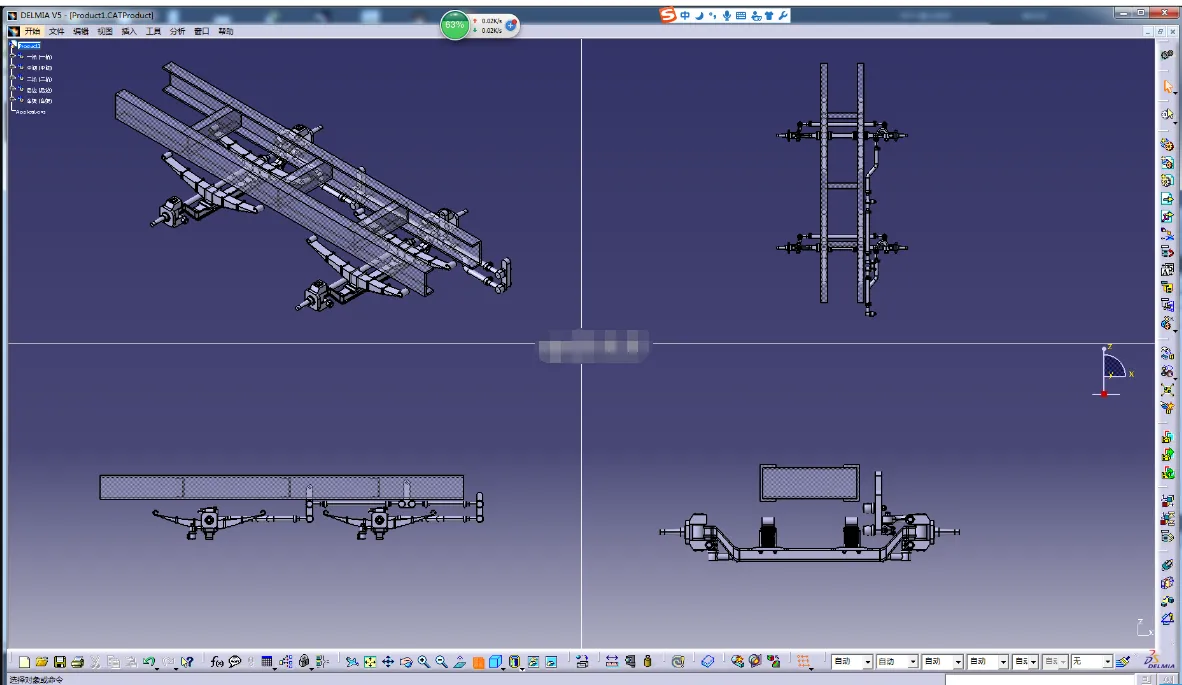Click the Hide/Show icon

click(533, 662)
